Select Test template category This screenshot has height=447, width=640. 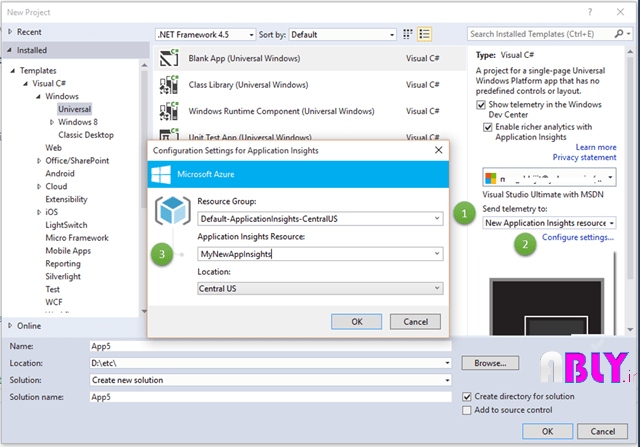point(52,289)
